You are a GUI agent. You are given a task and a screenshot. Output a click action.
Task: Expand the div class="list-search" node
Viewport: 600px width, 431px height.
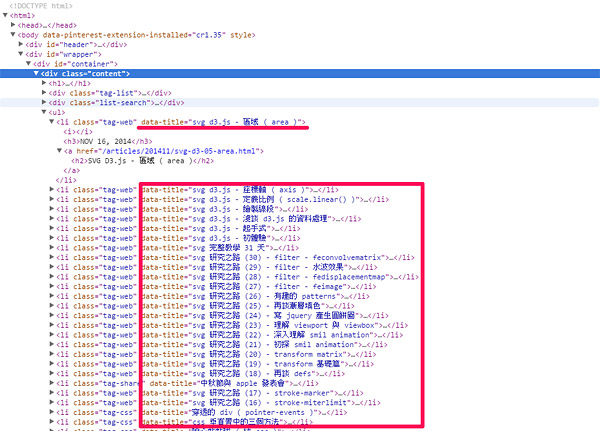[44, 102]
